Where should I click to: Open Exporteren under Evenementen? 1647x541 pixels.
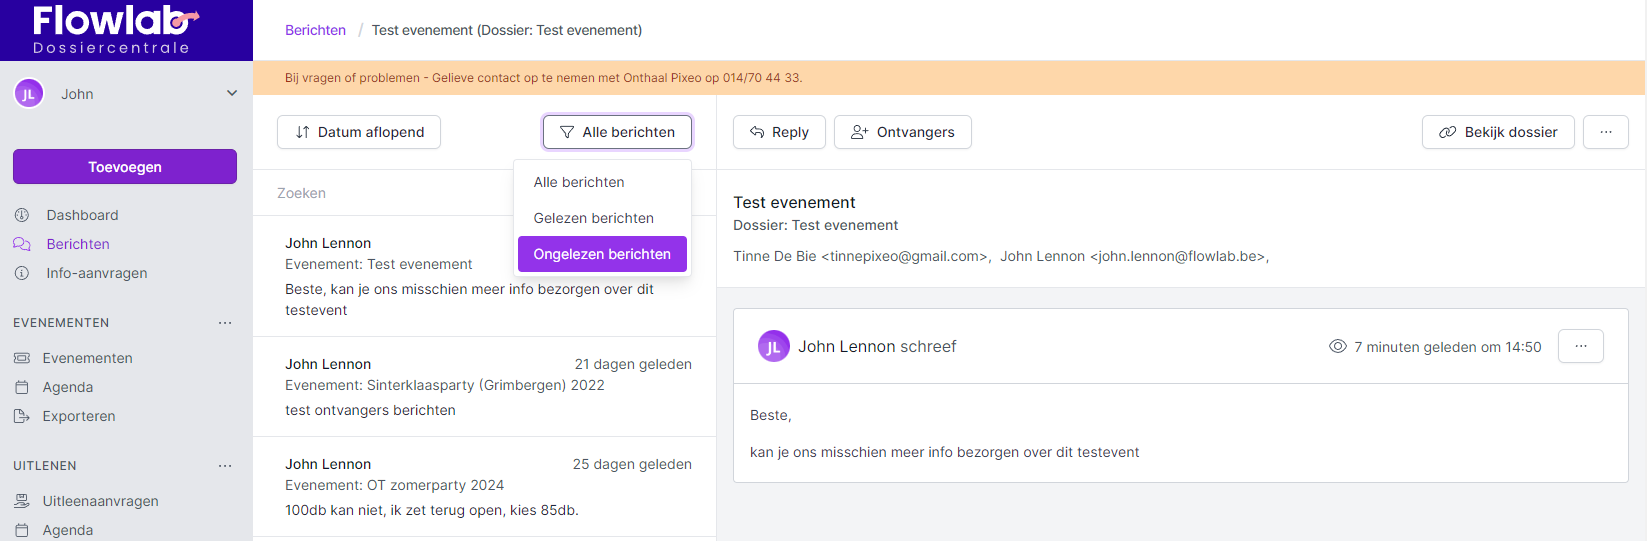click(78, 416)
